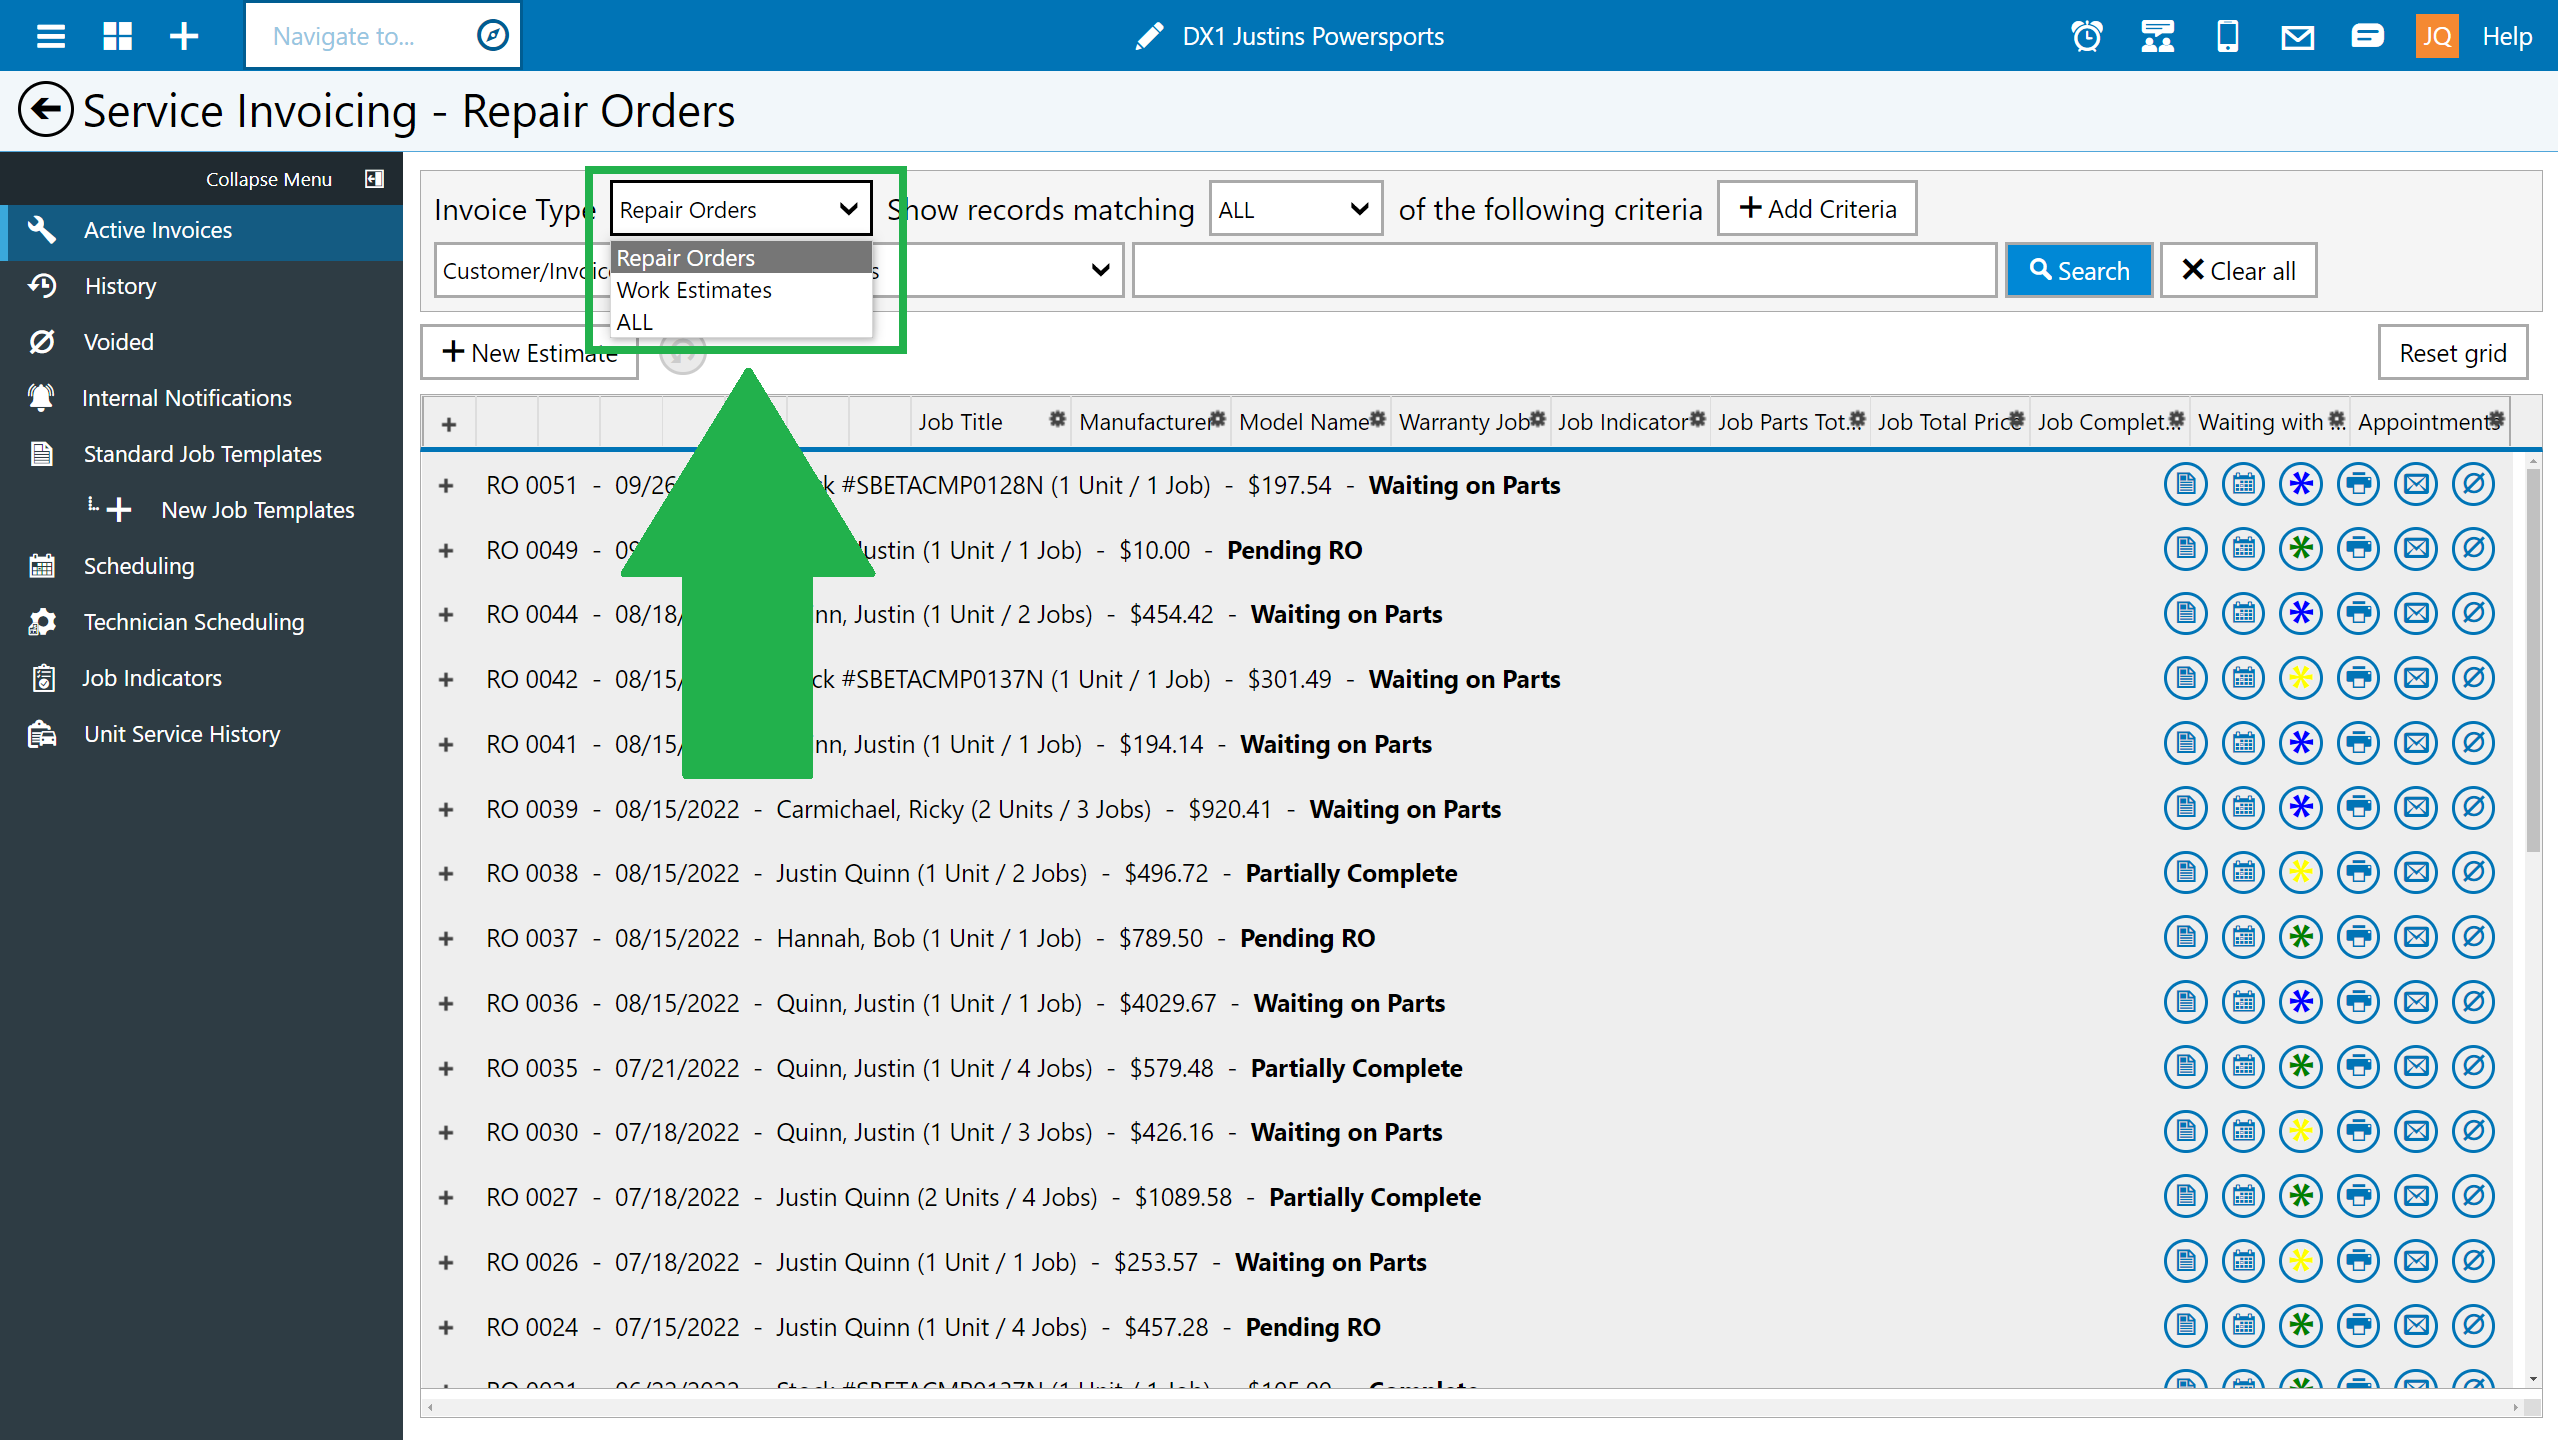Click the yellow status asterisk on RO 0042
2558x1440 pixels.
[x=2300, y=679]
